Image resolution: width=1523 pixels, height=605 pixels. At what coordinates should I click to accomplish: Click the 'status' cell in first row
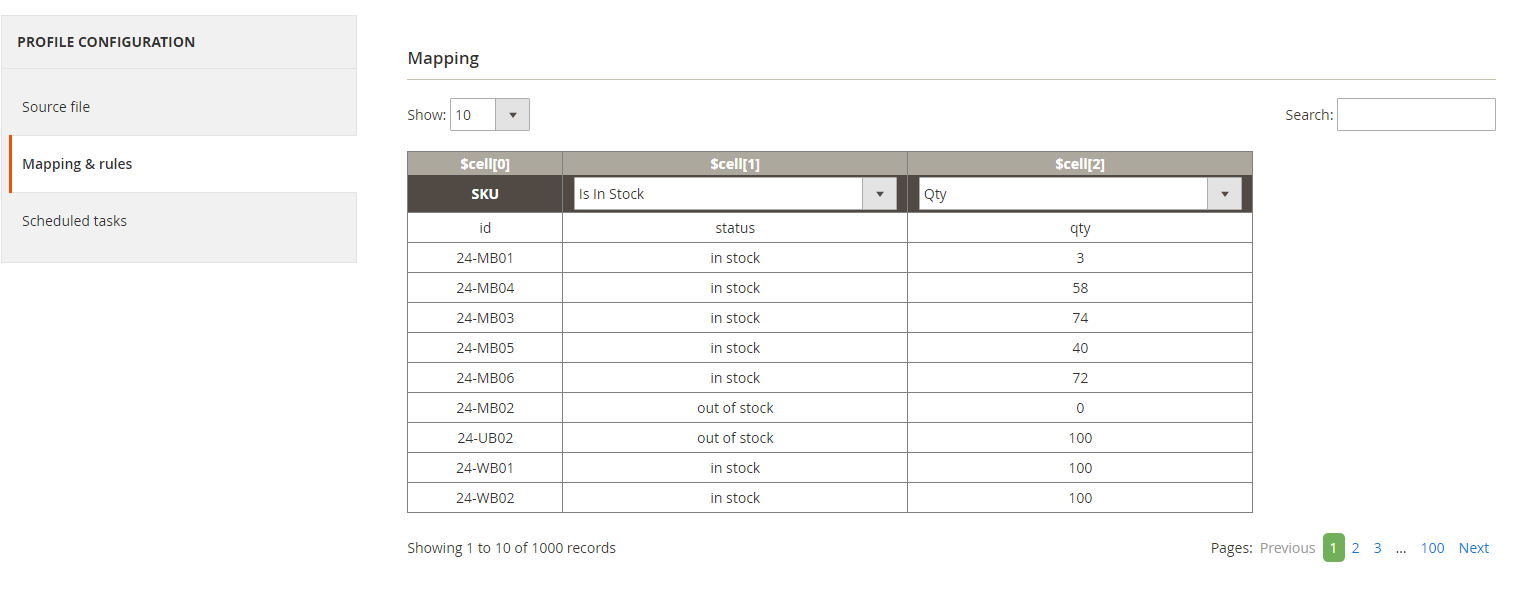click(735, 228)
